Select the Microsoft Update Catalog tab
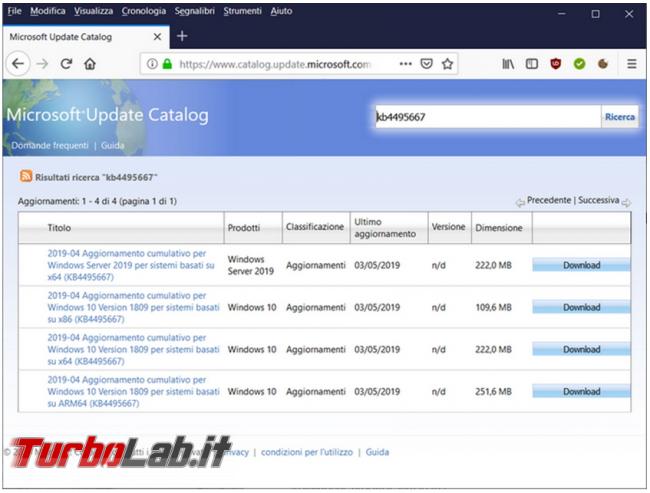The height and width of the screenshot is (493, 650). click(86, 37)
